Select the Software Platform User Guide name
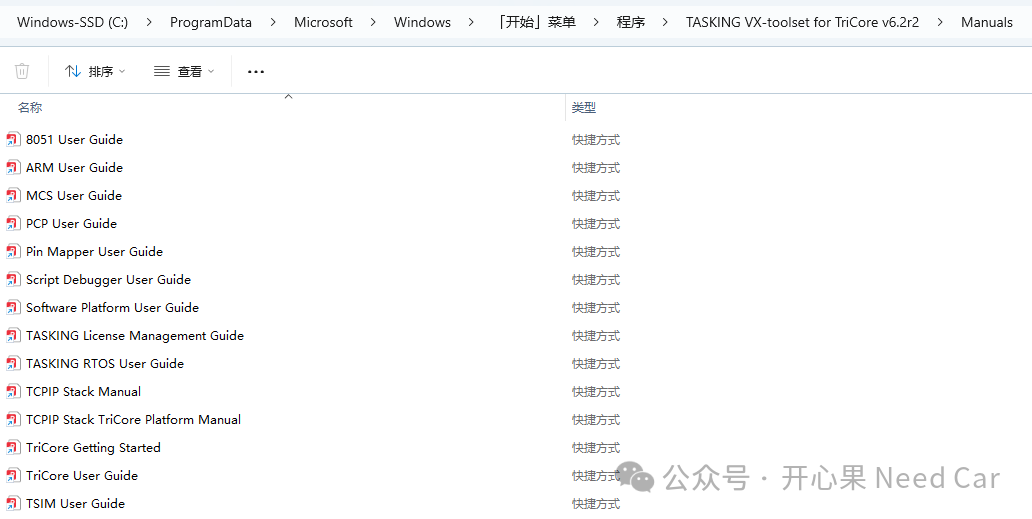 [113, 307]
